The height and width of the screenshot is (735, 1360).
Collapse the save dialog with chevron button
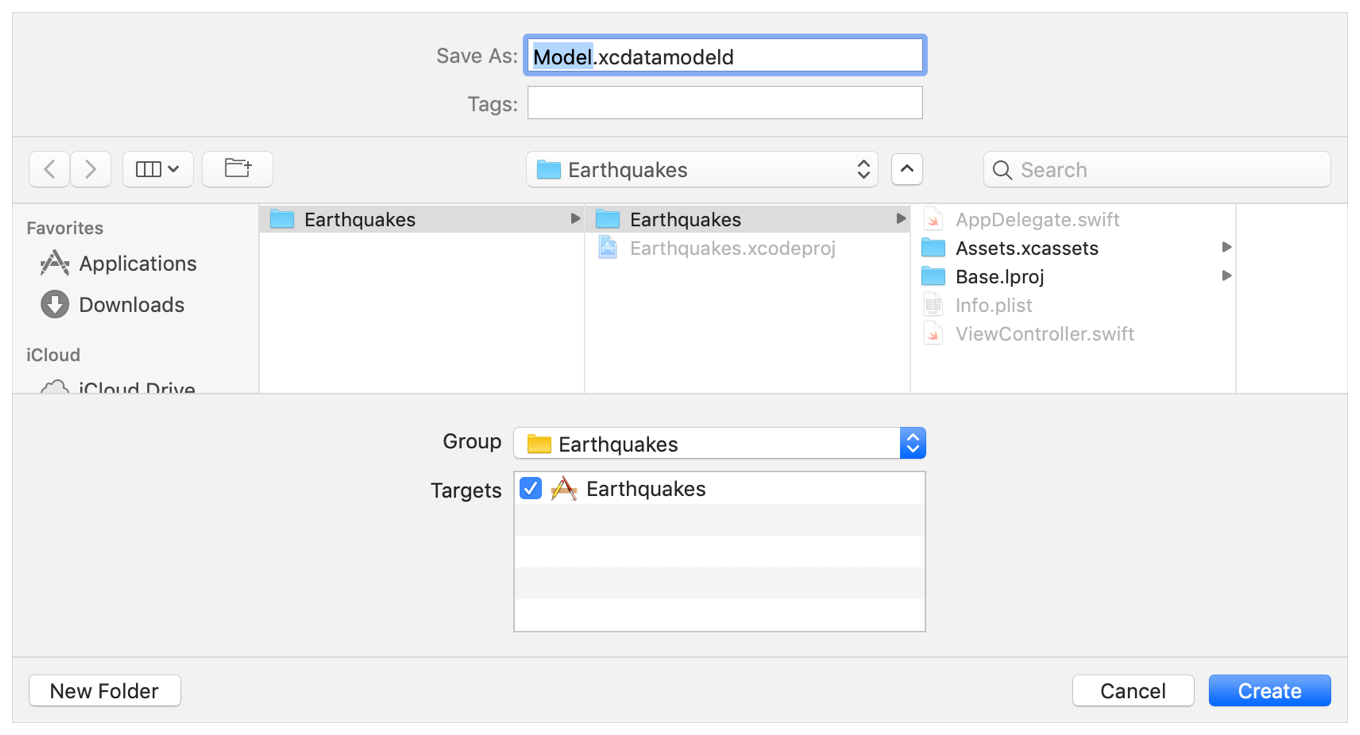click(x=906, y=169)
